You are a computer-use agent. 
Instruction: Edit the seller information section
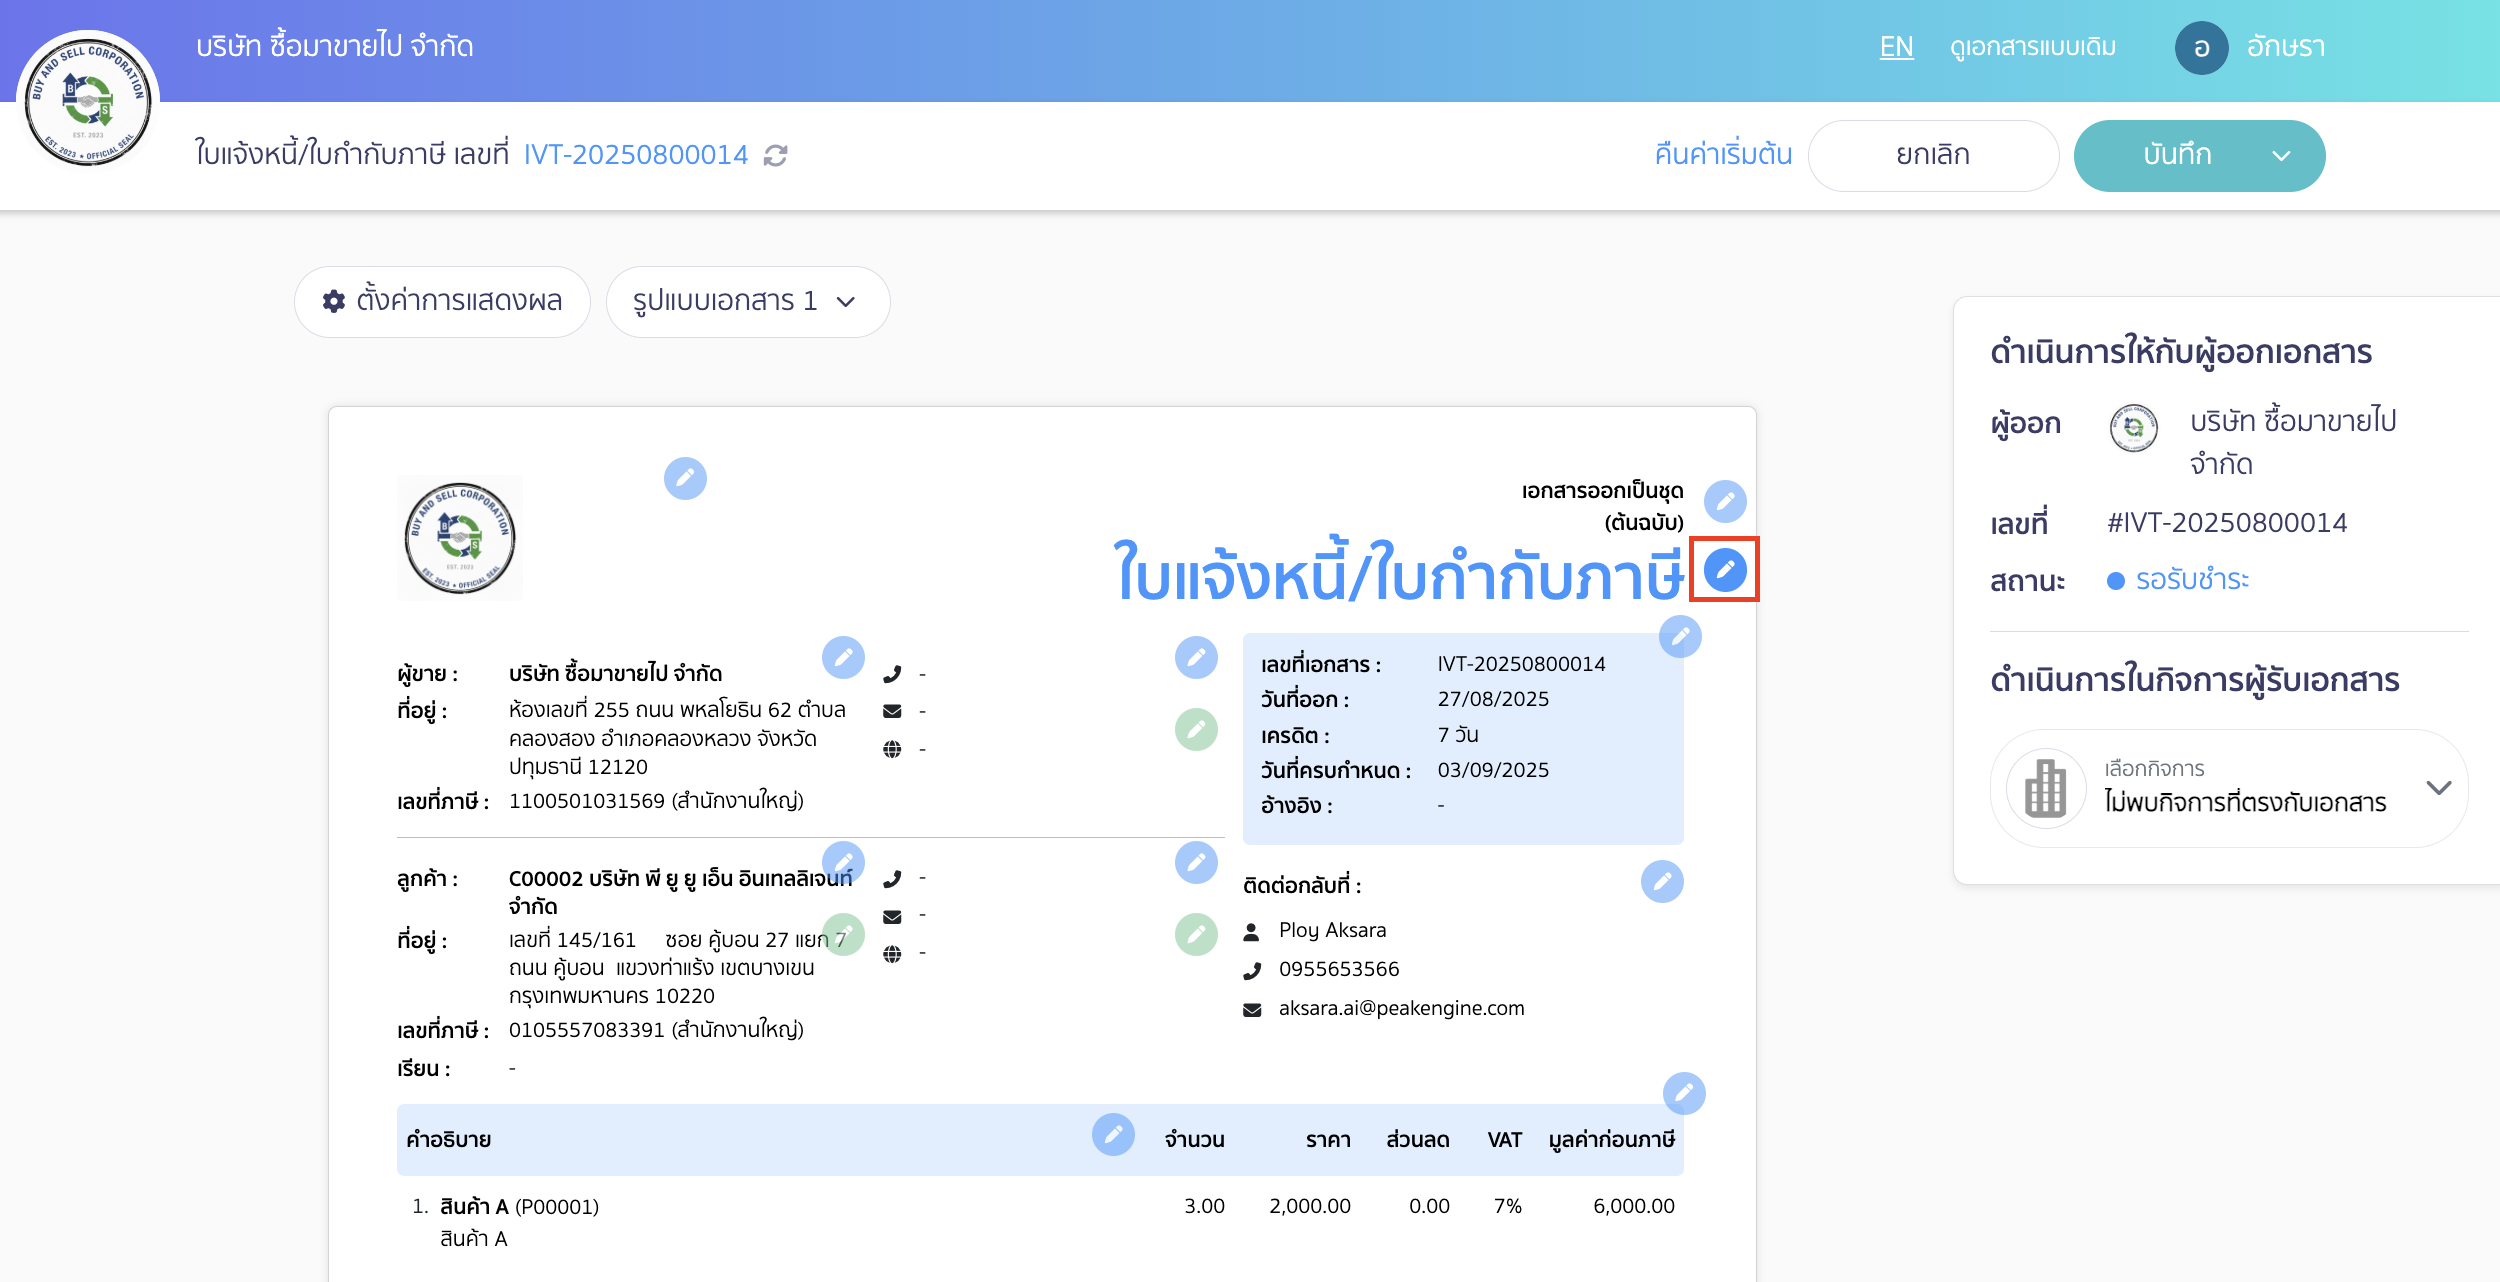coord(845,657)
